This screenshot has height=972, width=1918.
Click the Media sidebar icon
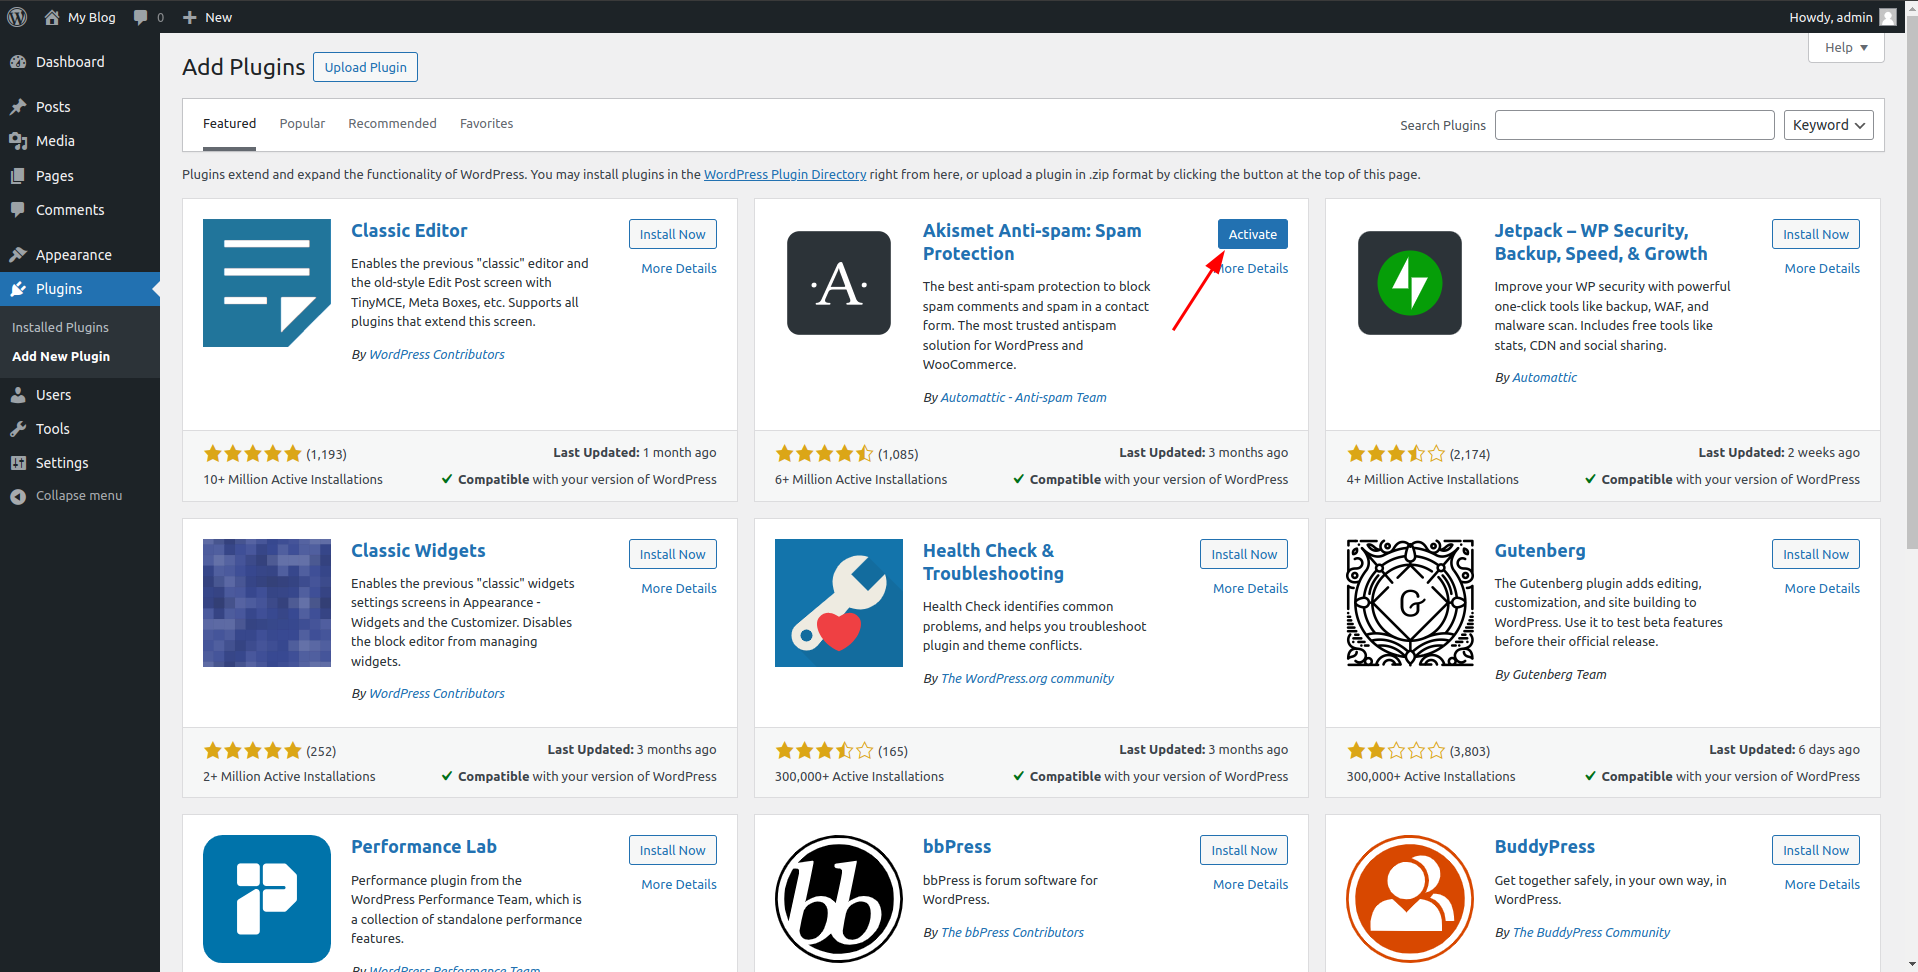pyautogui.click(x=18, y=141)
